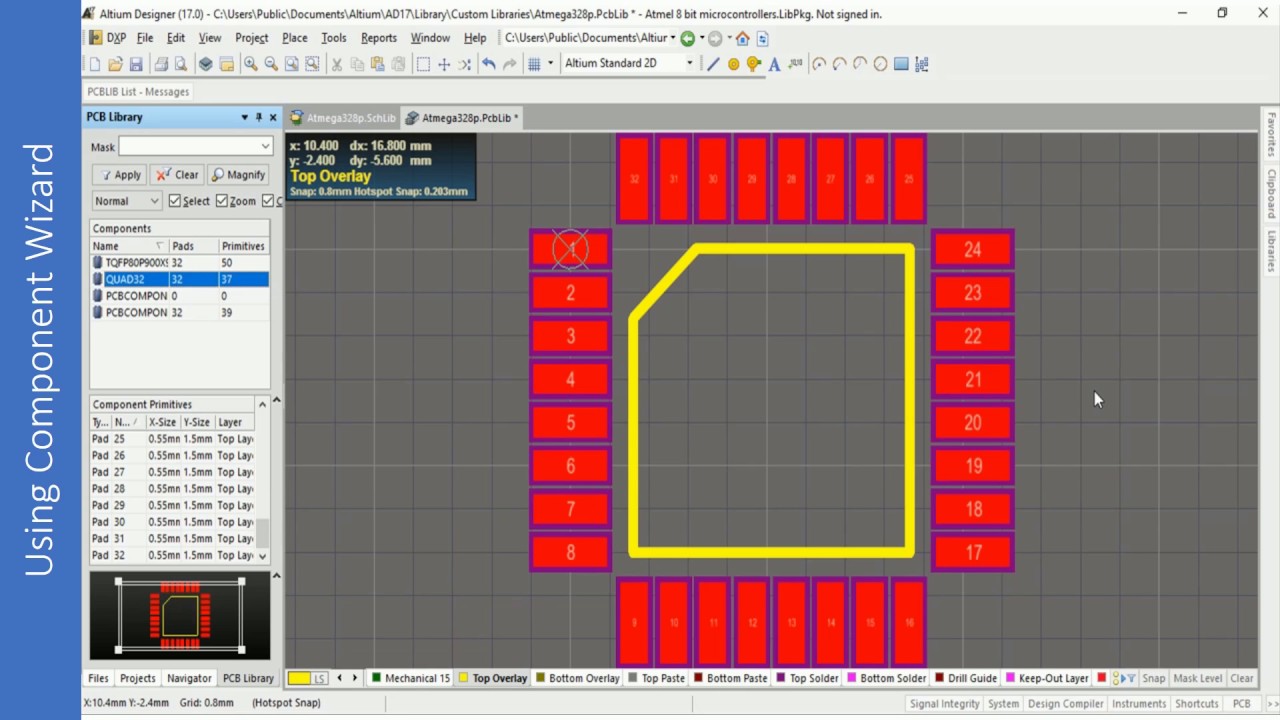Open Print Preview icon

181,64
